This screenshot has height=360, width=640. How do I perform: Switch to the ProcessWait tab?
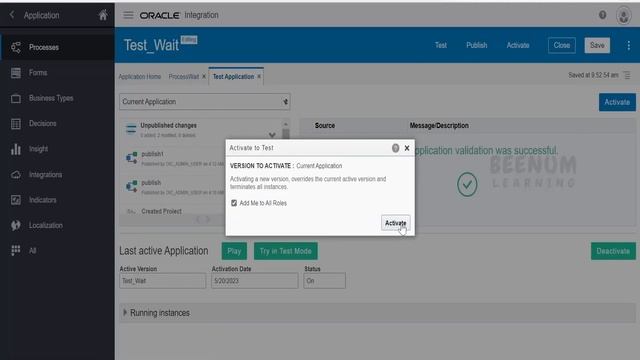[184, 77]
